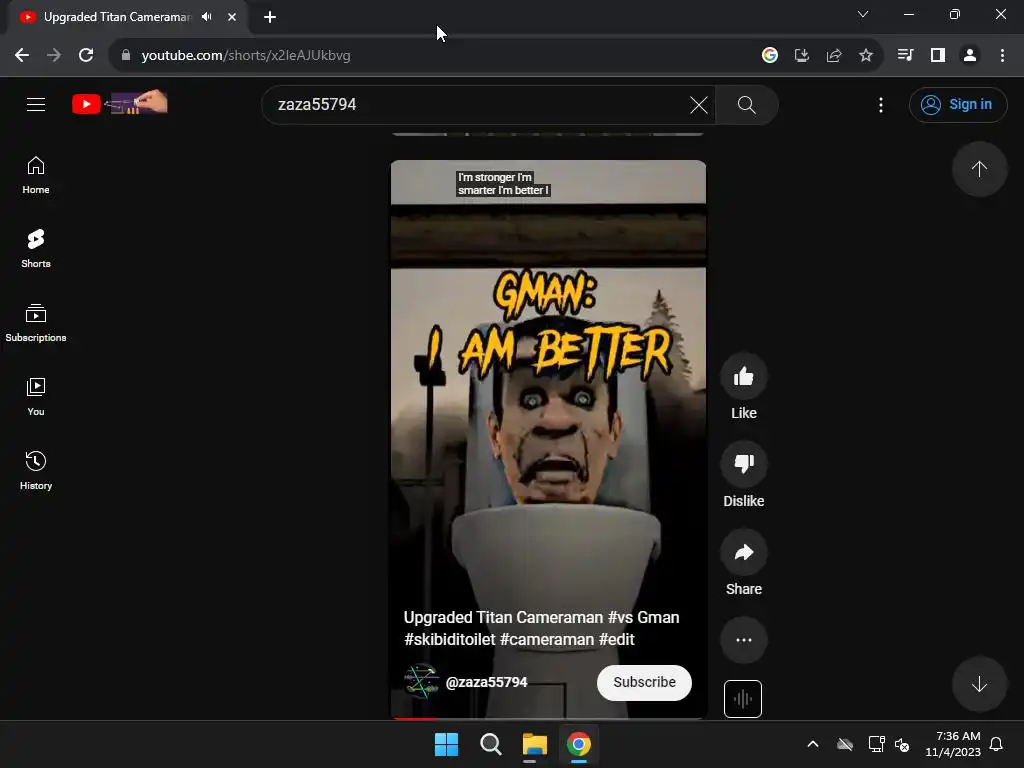Click the #edit hashtag

616,639
